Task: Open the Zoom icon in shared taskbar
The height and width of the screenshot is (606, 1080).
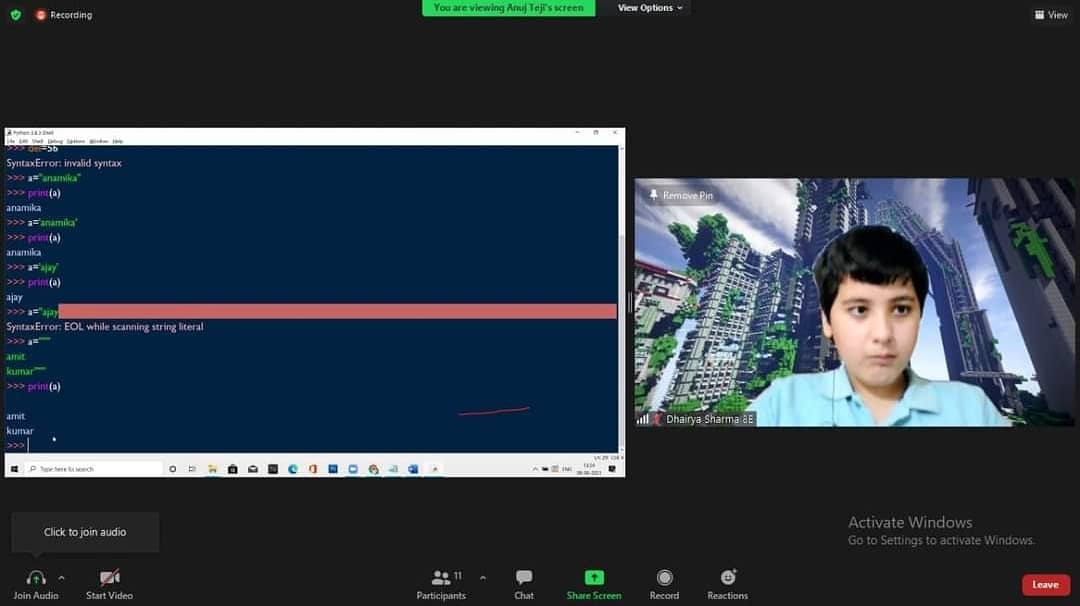Action: coord(353,469)
